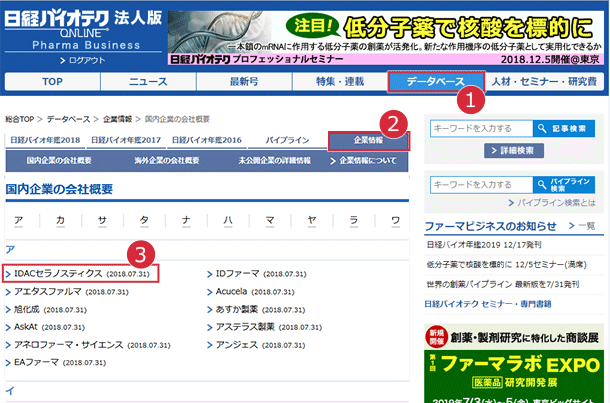Jump to タ index letter
This screenshot has width=610, height=403.
tap(144, 221)
